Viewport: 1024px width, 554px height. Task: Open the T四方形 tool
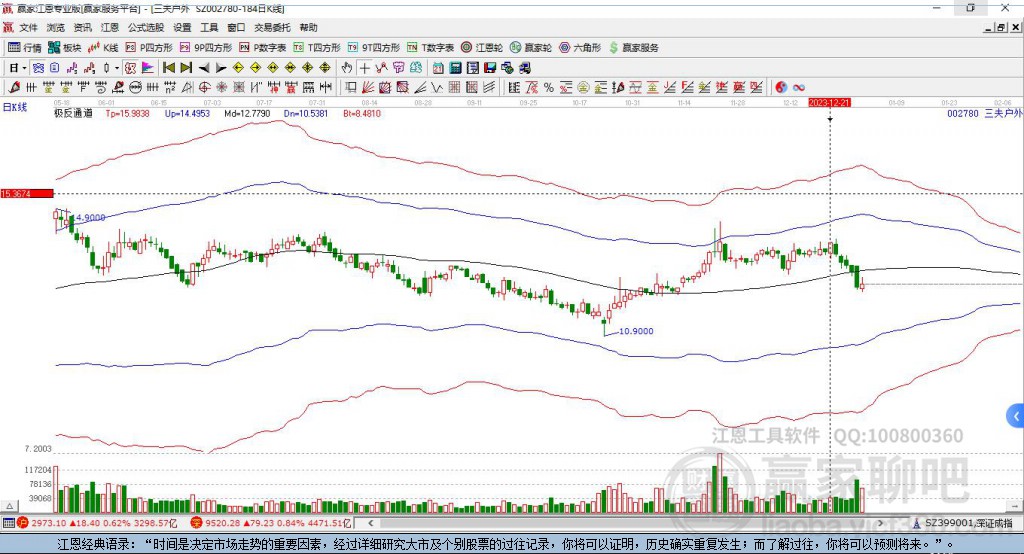(x=317, y=48)
